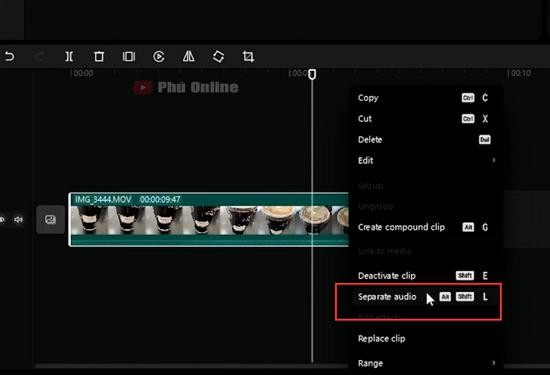
Task: Select the Split clip tool
Action: [69, 56]
